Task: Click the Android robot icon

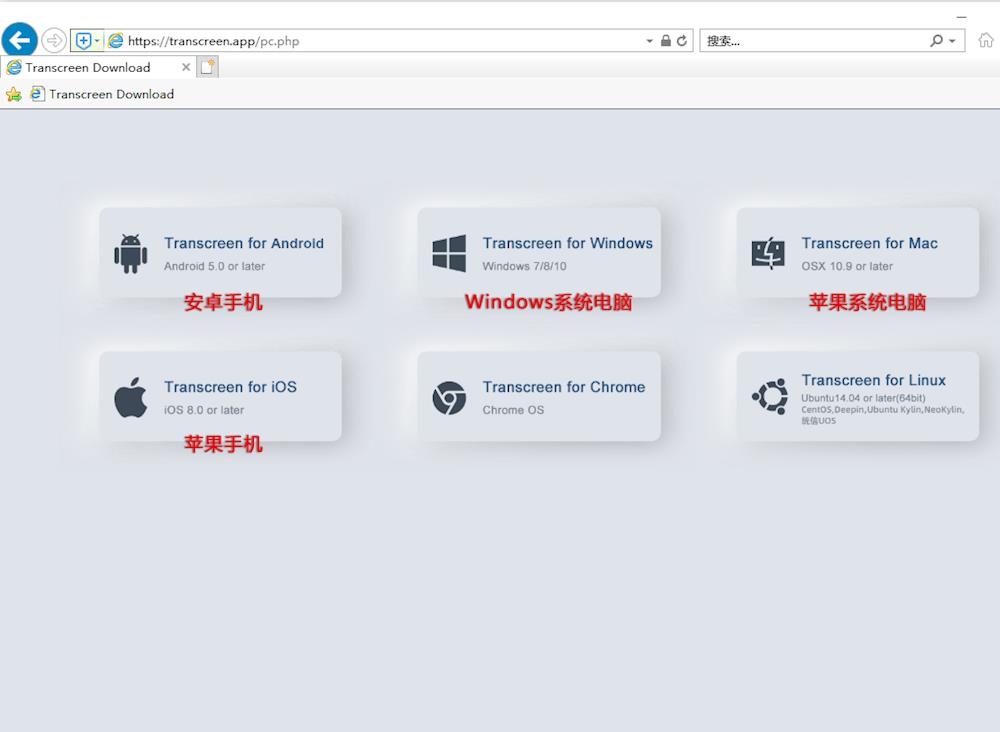Action: tap(131, 253)
